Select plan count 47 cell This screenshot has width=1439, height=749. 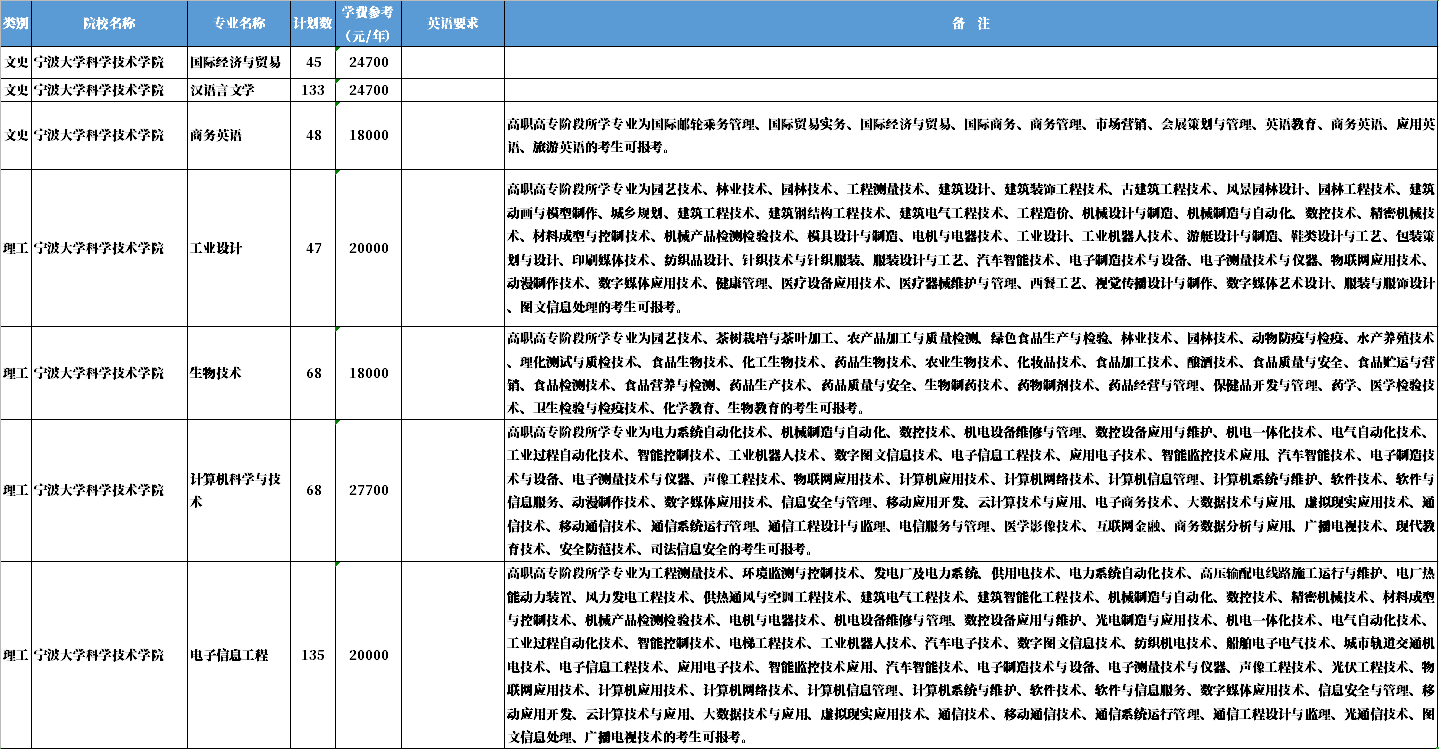[313, 248]
